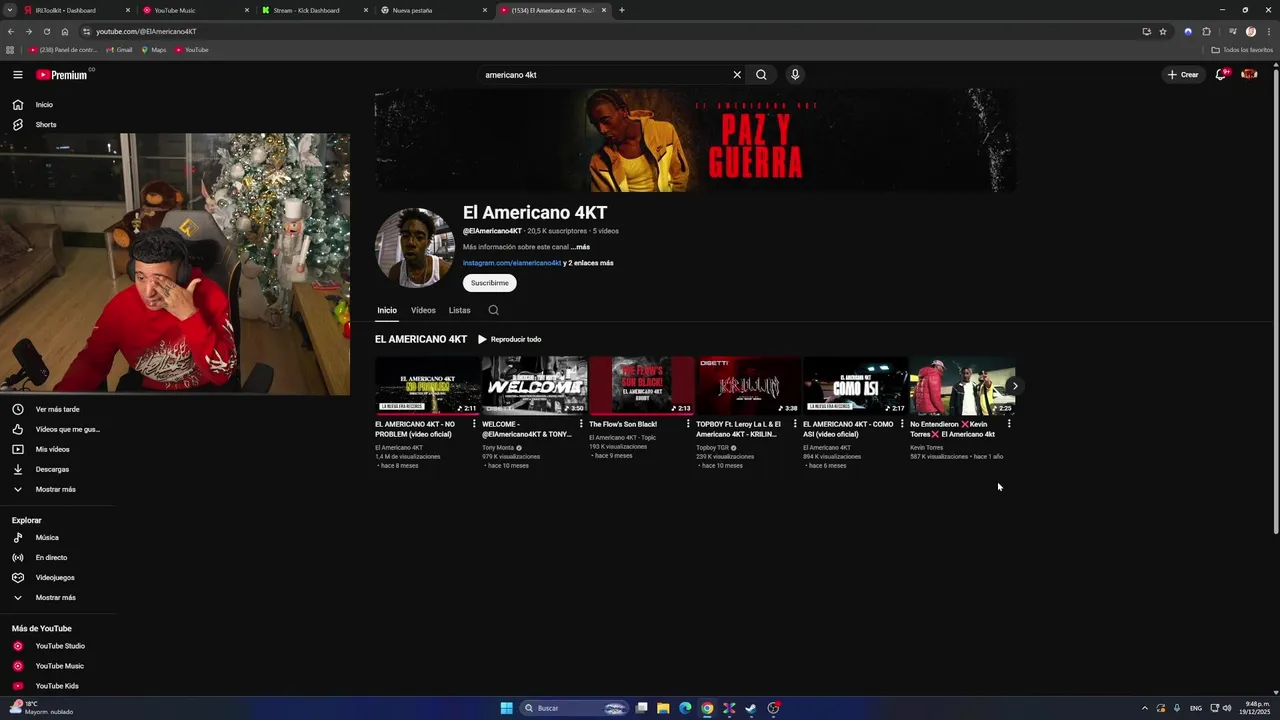Open YouTube Kids in sidebar
This screenshot has width=1280, height=720.
tap(57, 686)
